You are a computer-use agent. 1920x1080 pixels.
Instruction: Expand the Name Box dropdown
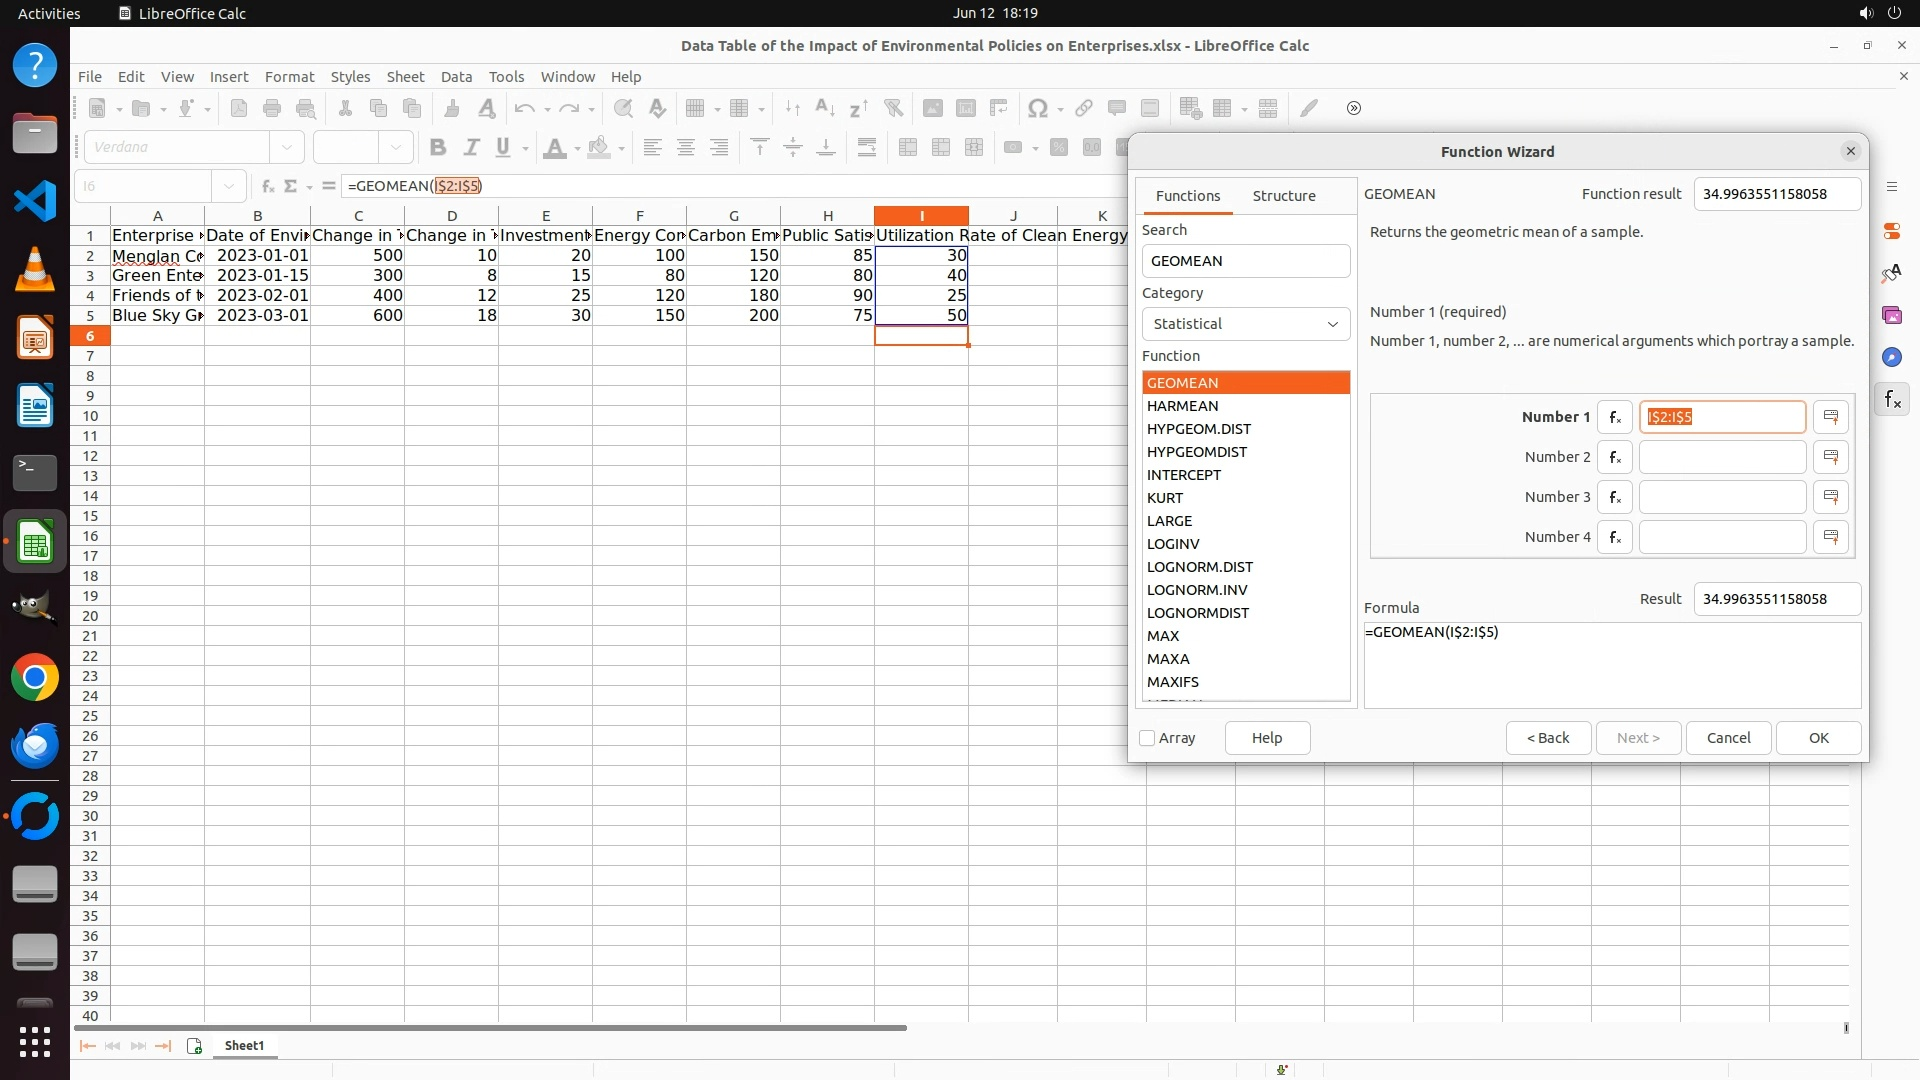[x=229, y=186]
